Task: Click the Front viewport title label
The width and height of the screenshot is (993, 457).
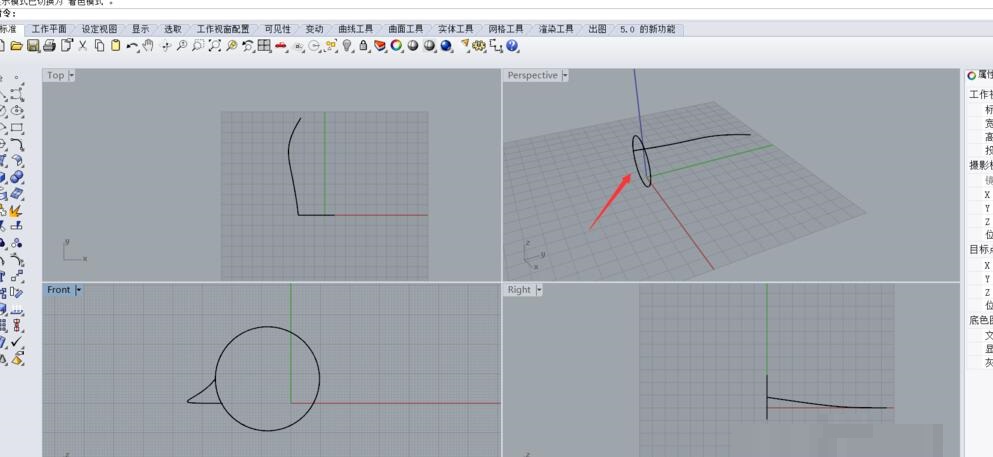Action: point(59,290)
